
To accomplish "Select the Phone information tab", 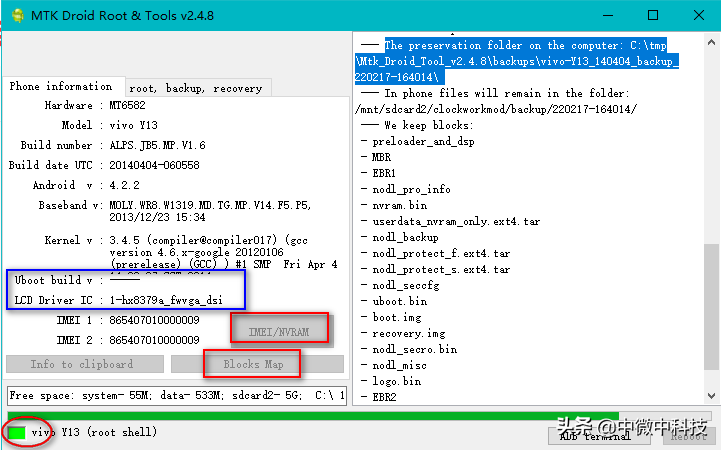I will [x=62, y=86].
